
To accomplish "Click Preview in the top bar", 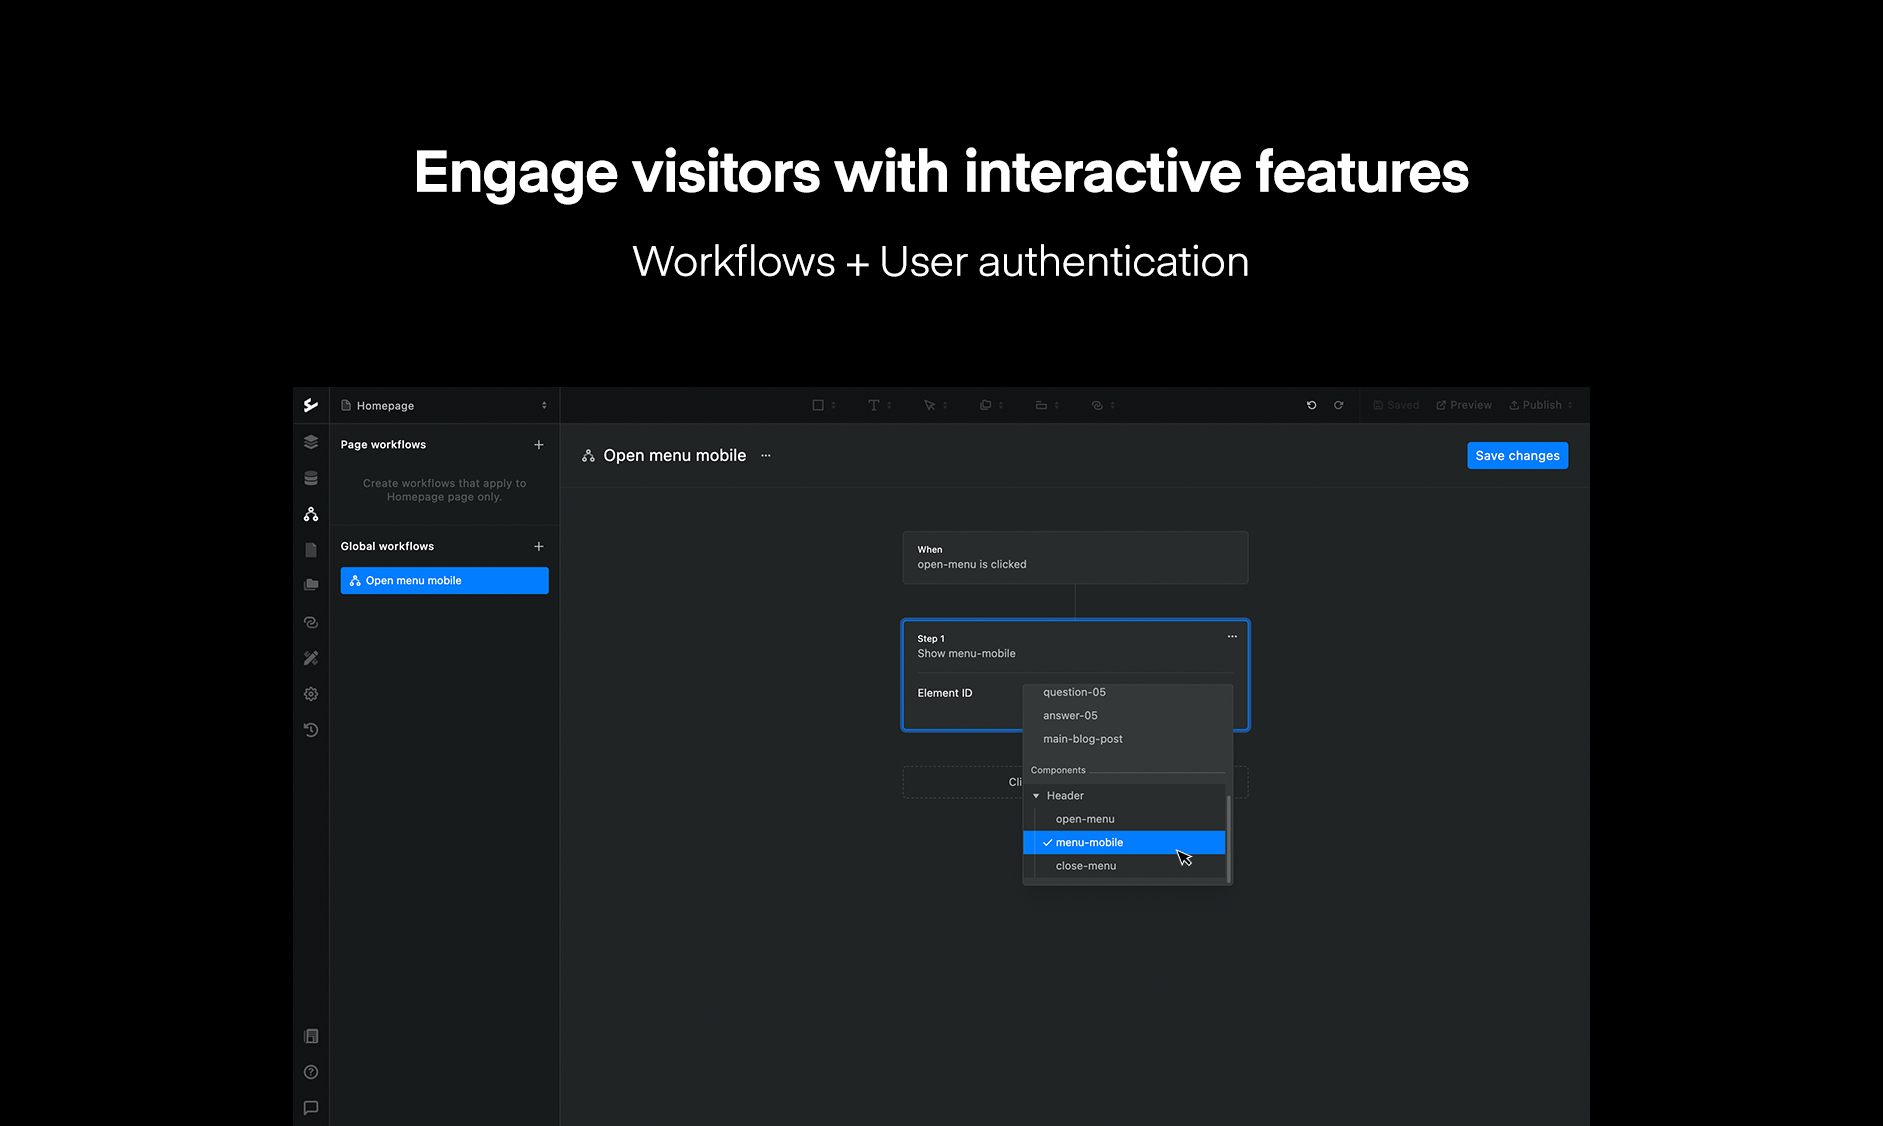I will (x=1463, y=404).
